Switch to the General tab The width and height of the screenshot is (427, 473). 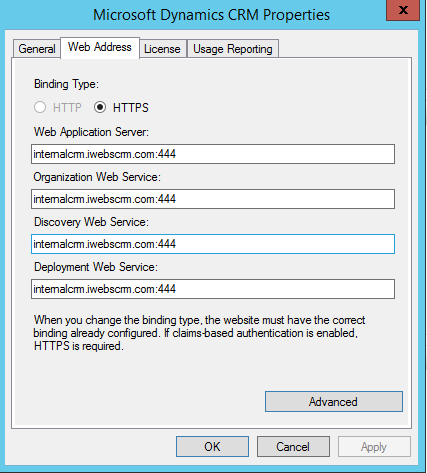(37, 49)
